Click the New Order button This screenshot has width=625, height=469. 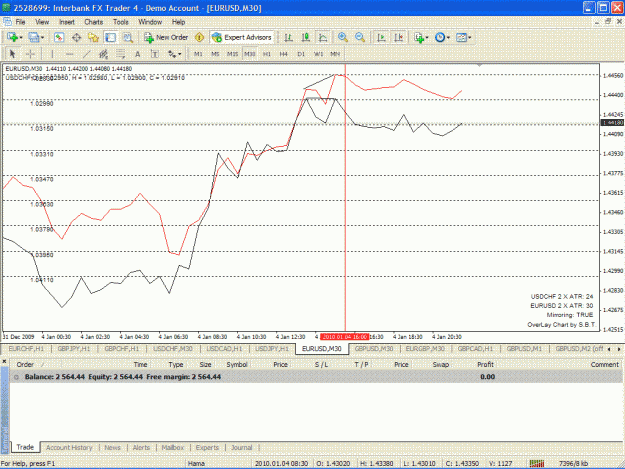[166, 37]
